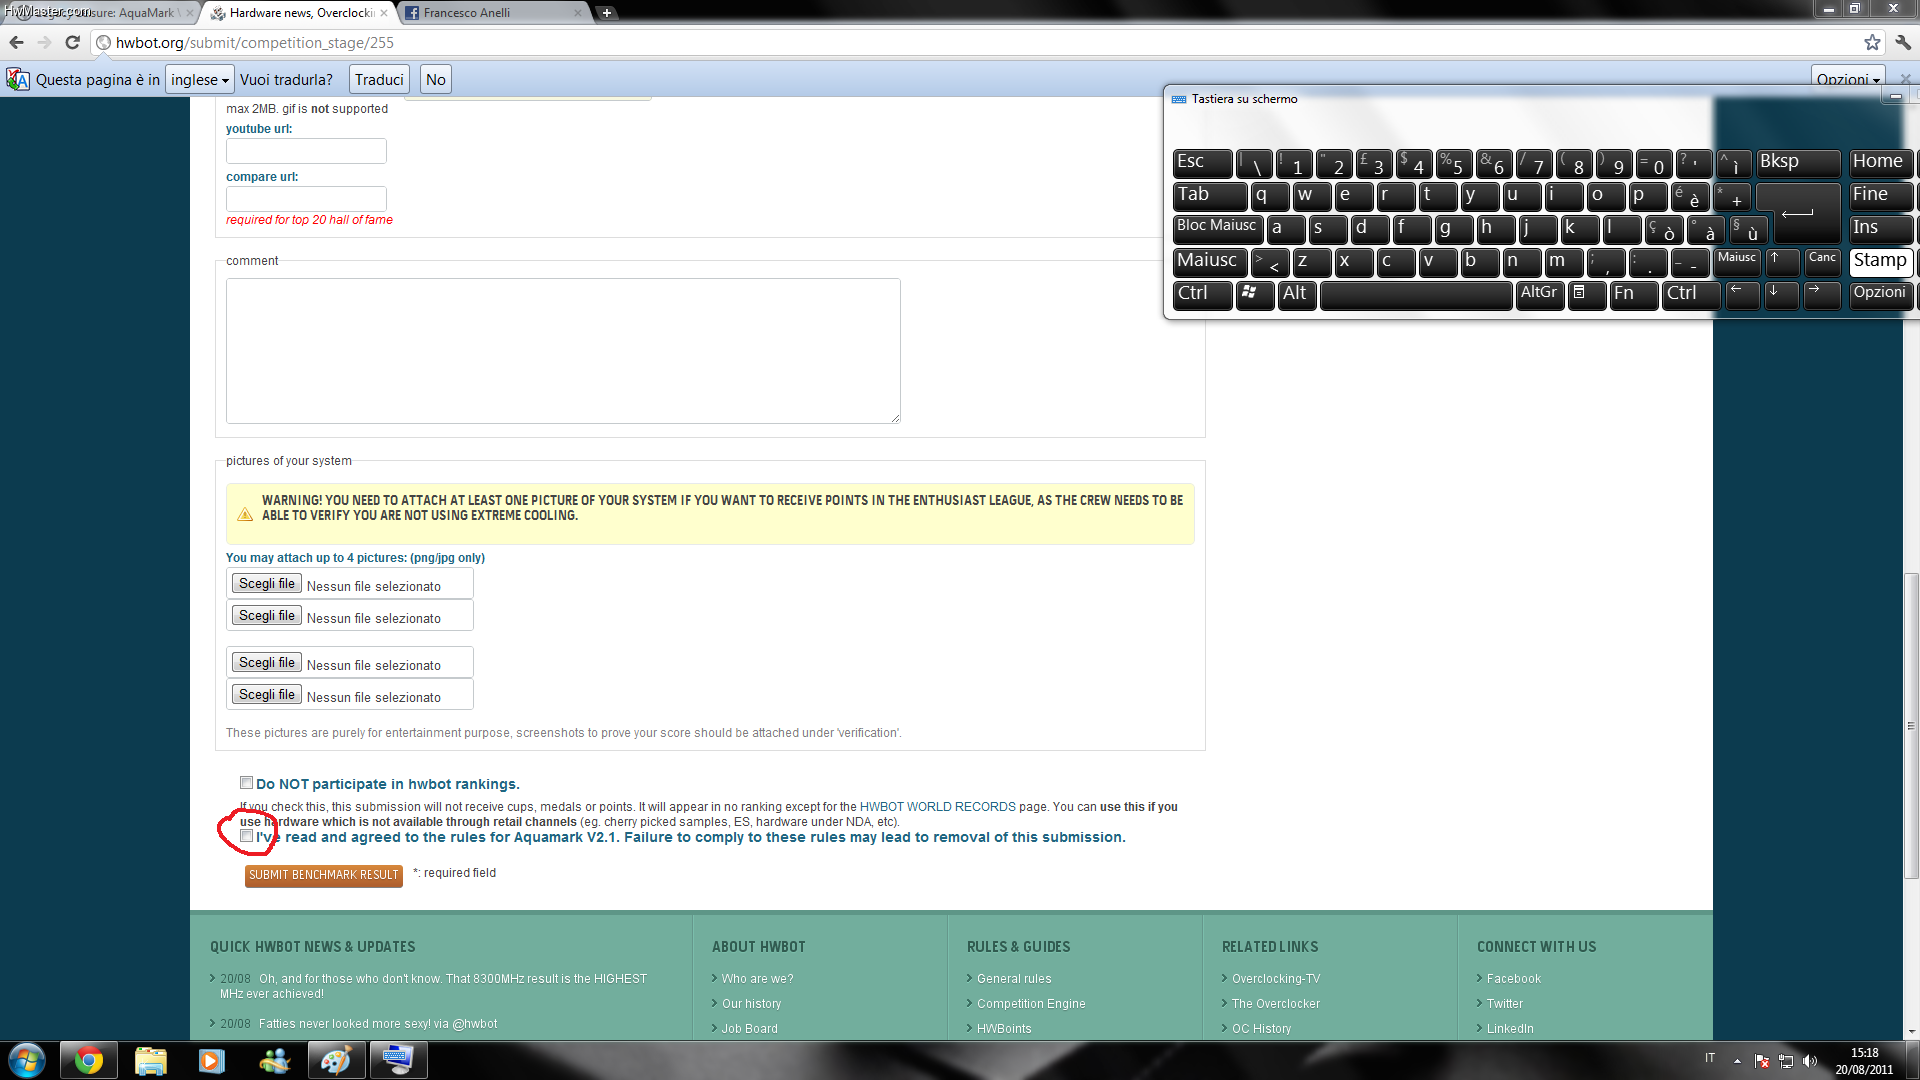Open Paint from the taskbar
The height and width of the screenshot is (1080, 1920).
(335, 1060)
